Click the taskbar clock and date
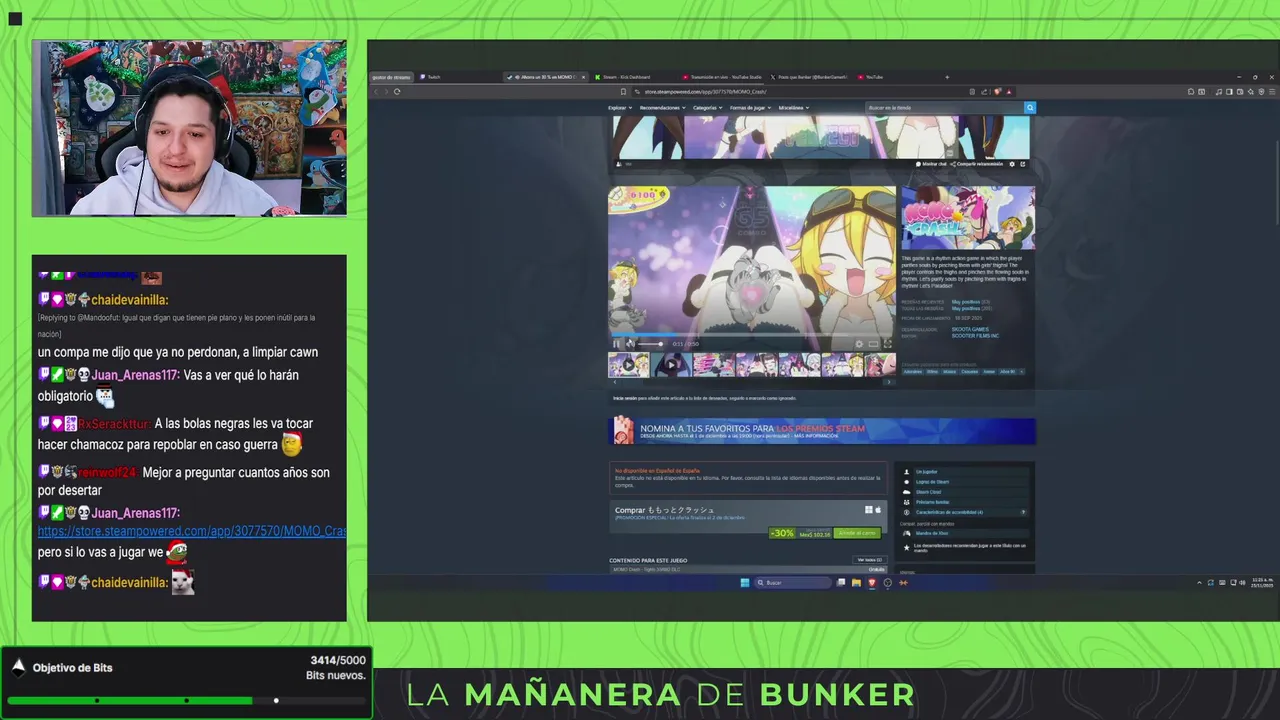 point(1261,583)
